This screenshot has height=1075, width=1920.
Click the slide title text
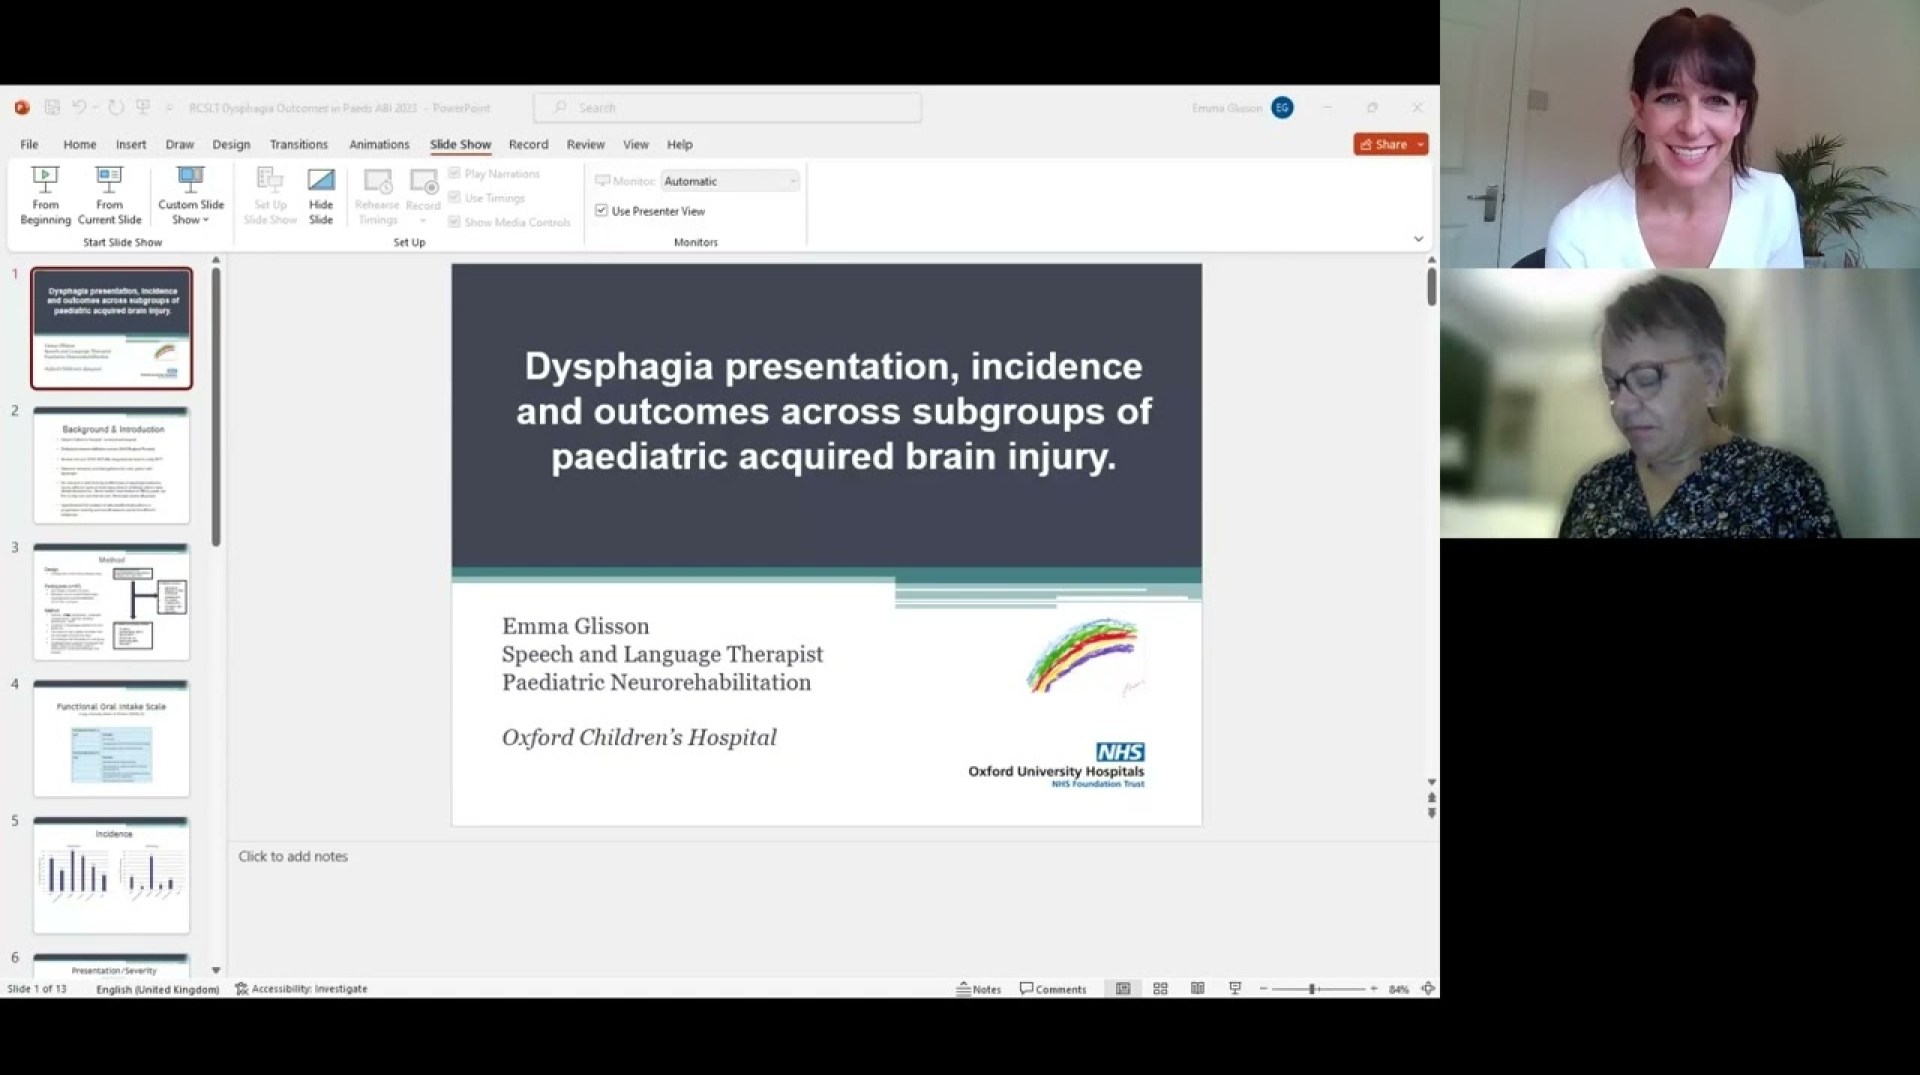coord(833,411)
